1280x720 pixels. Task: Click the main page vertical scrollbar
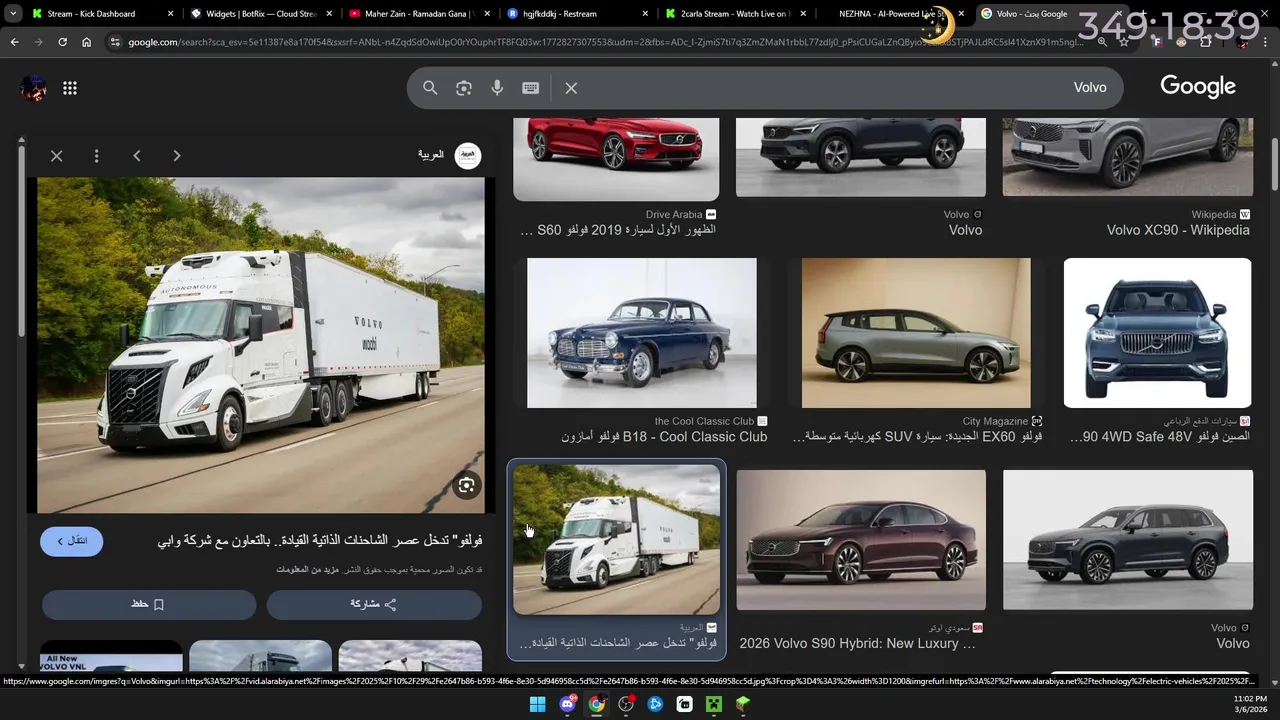pyautogui.click(x=1275, y=165)
